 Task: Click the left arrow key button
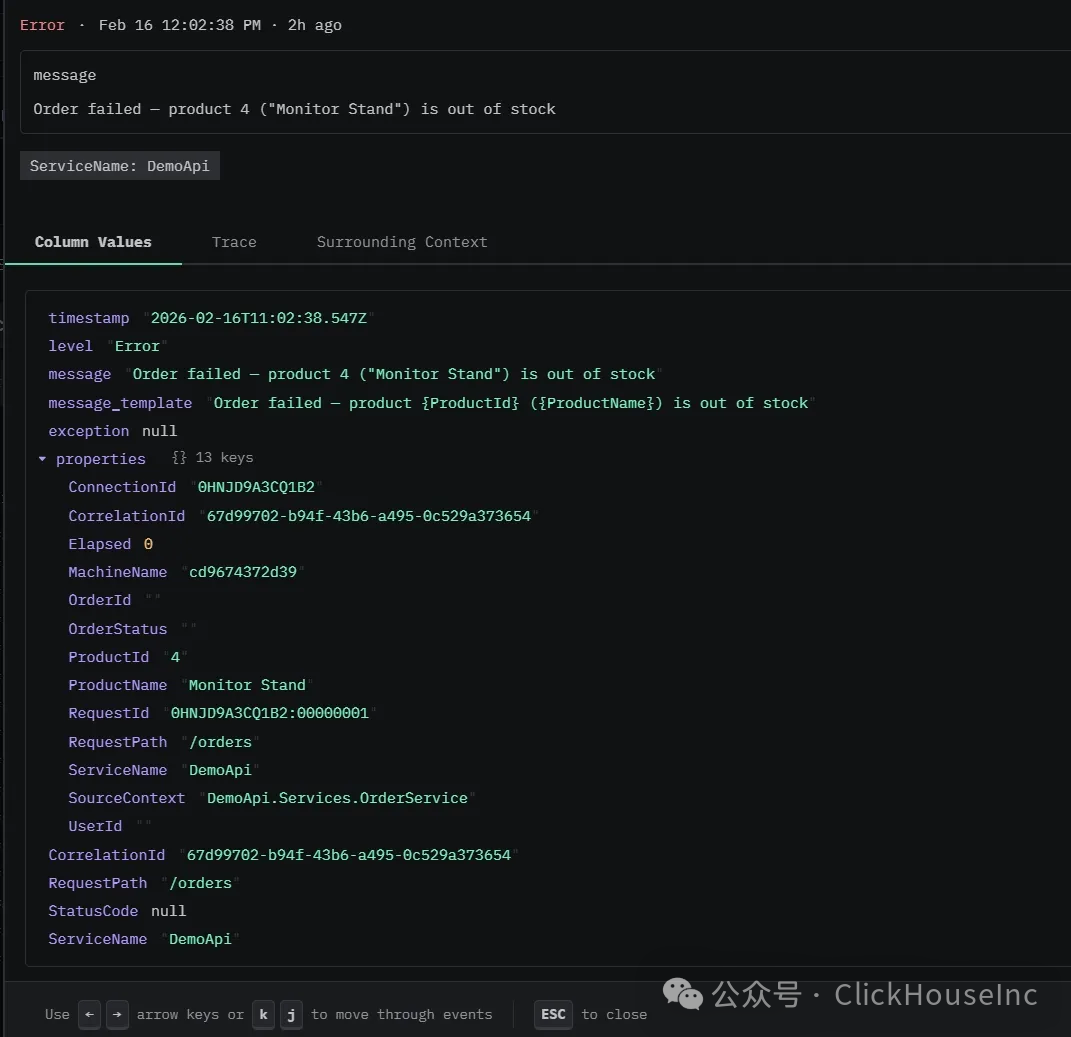[x=89, y=1014]
